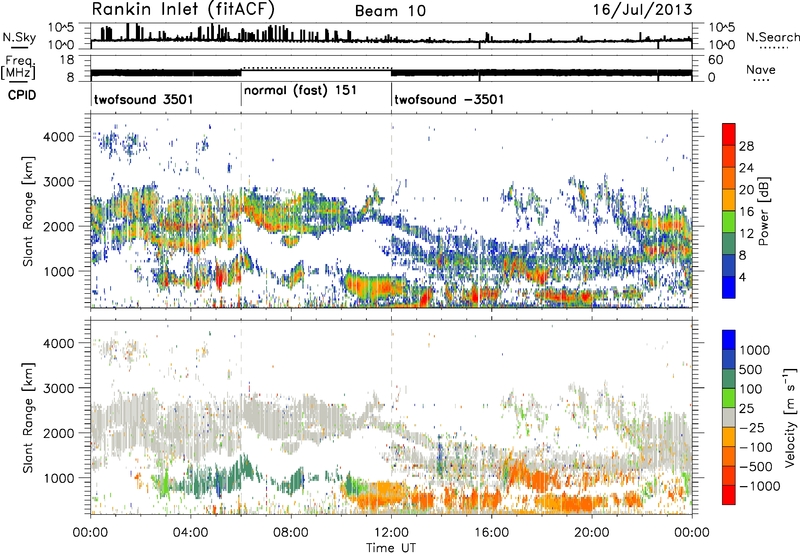
Task: Click the solid line sample under "N.Sky"
Action: [19, 47]
